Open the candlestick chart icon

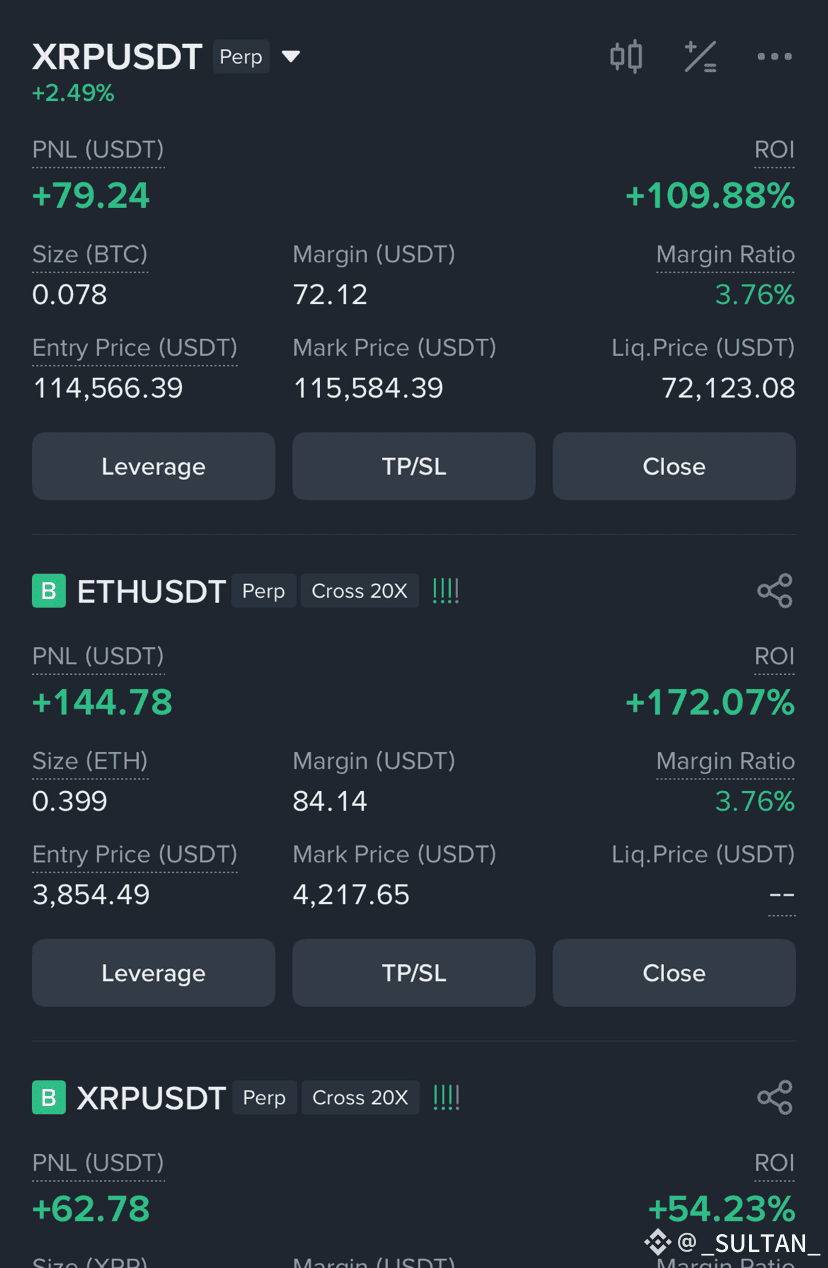[x=626, y=57]
